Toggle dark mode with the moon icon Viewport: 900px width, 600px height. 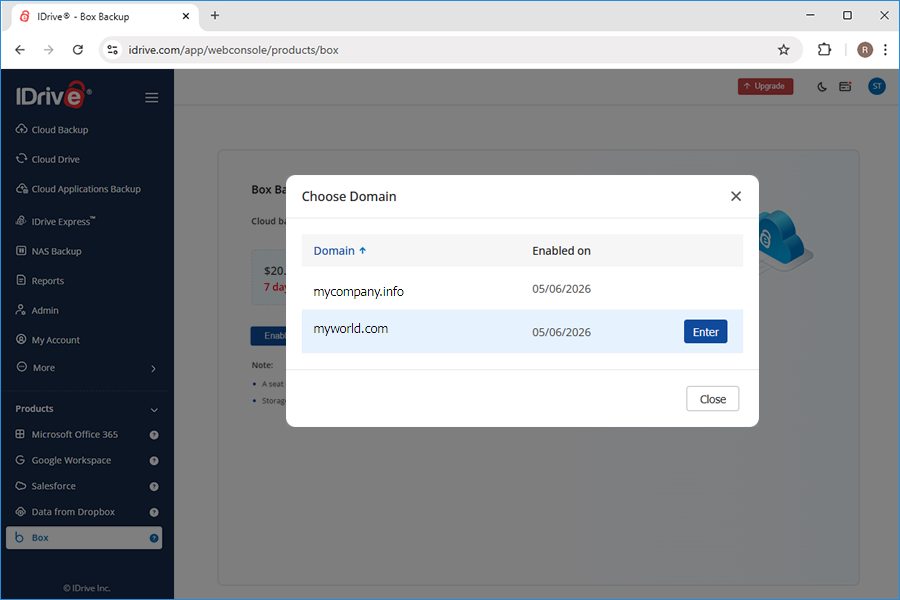tap(821, 87)
